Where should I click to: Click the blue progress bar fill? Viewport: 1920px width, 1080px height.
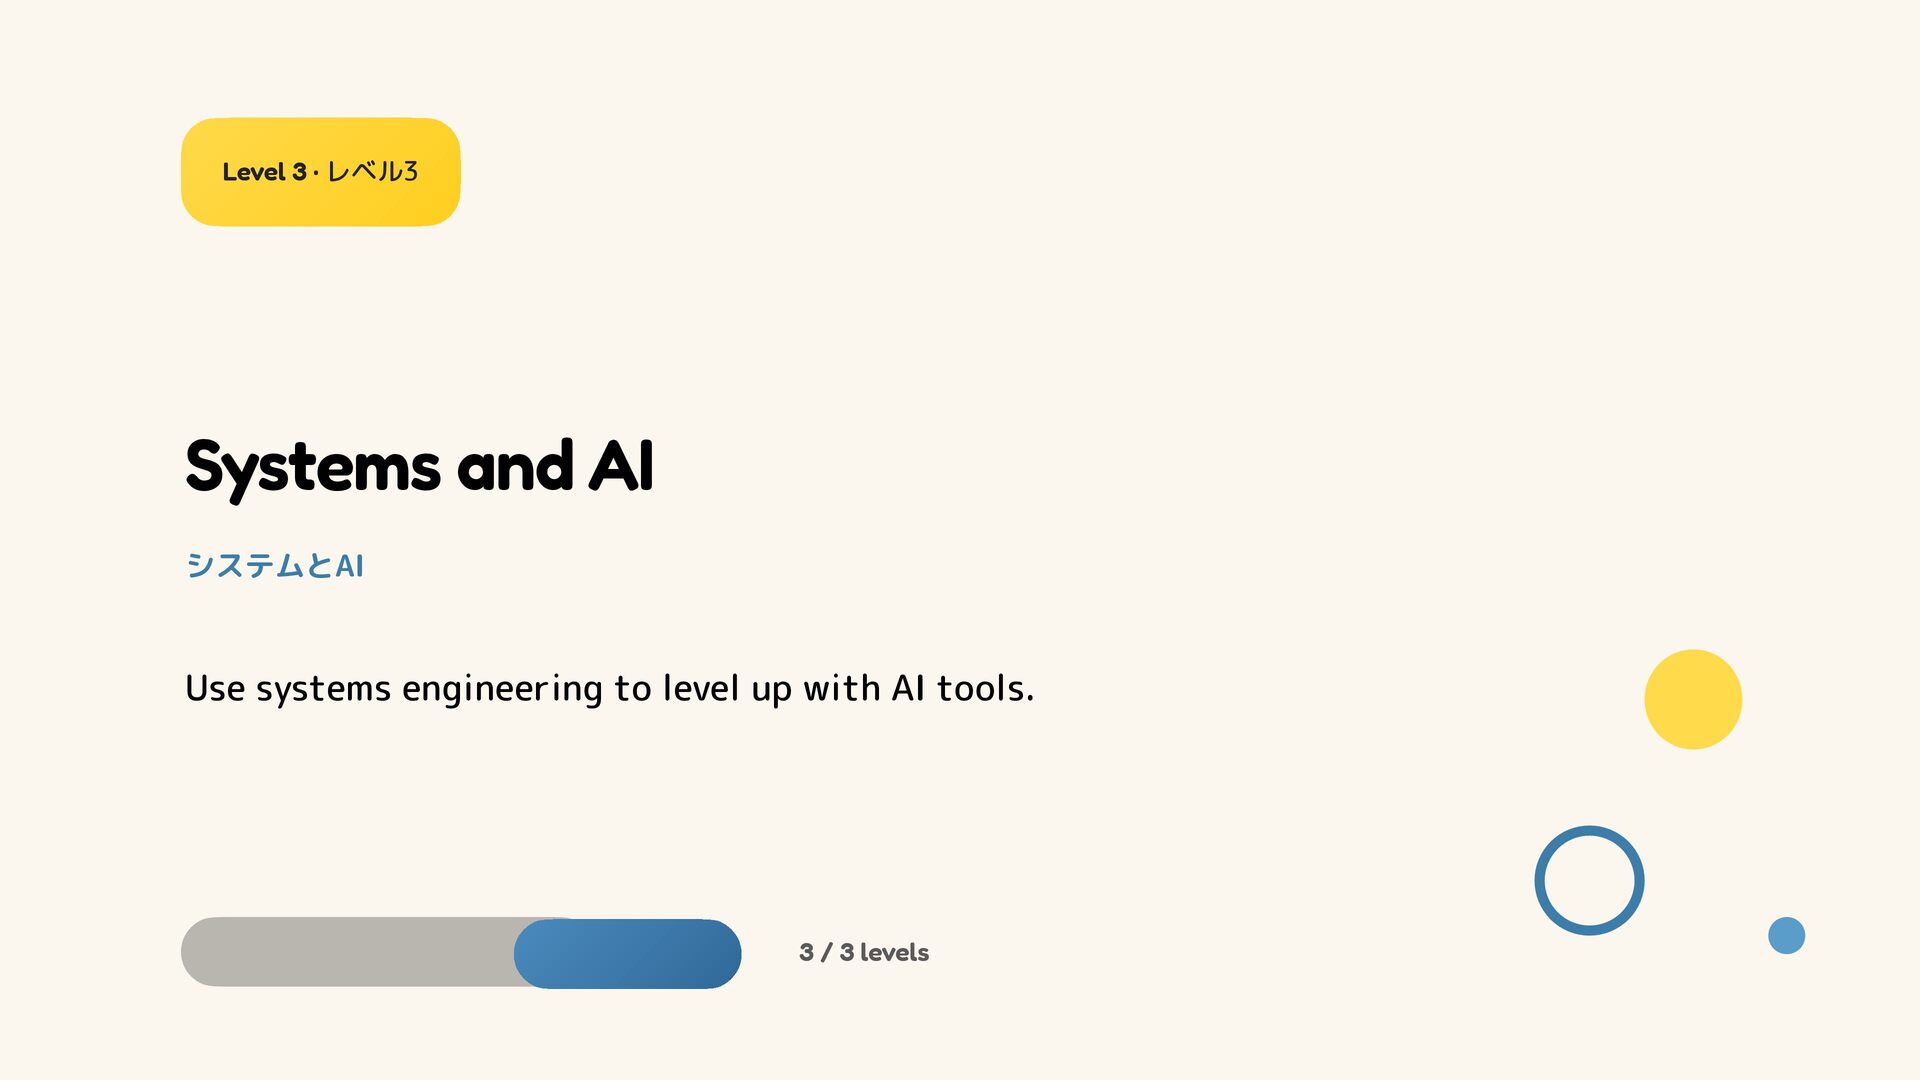point(627,953)
